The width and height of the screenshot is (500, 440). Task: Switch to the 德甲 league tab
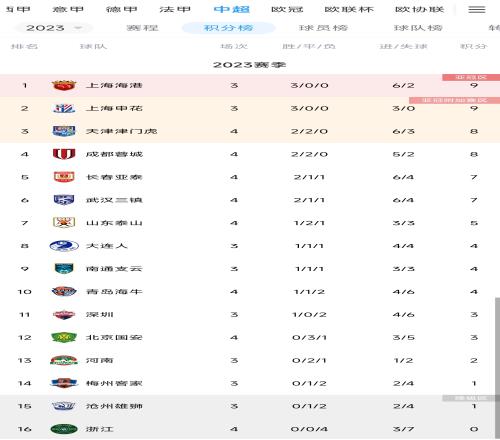122,10
